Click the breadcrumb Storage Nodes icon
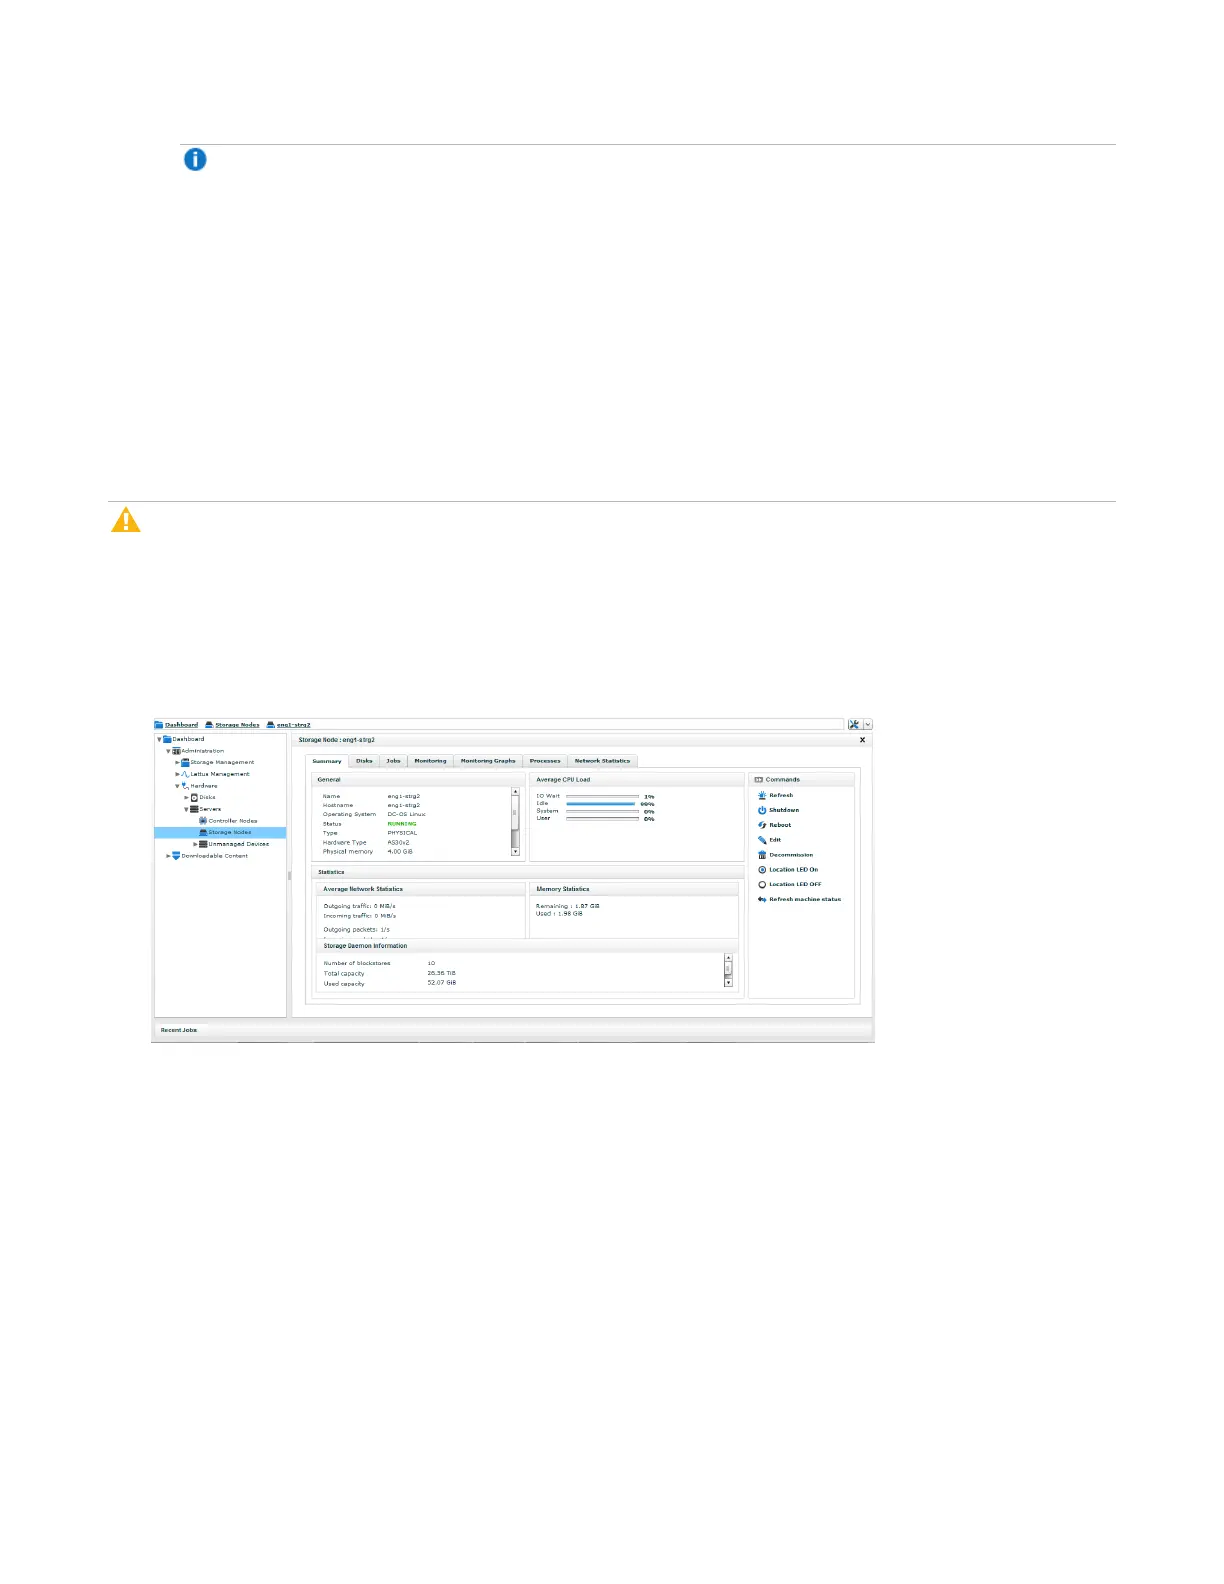The image size is (1224, 1584). pyautogui.click(x=209, y=725)
